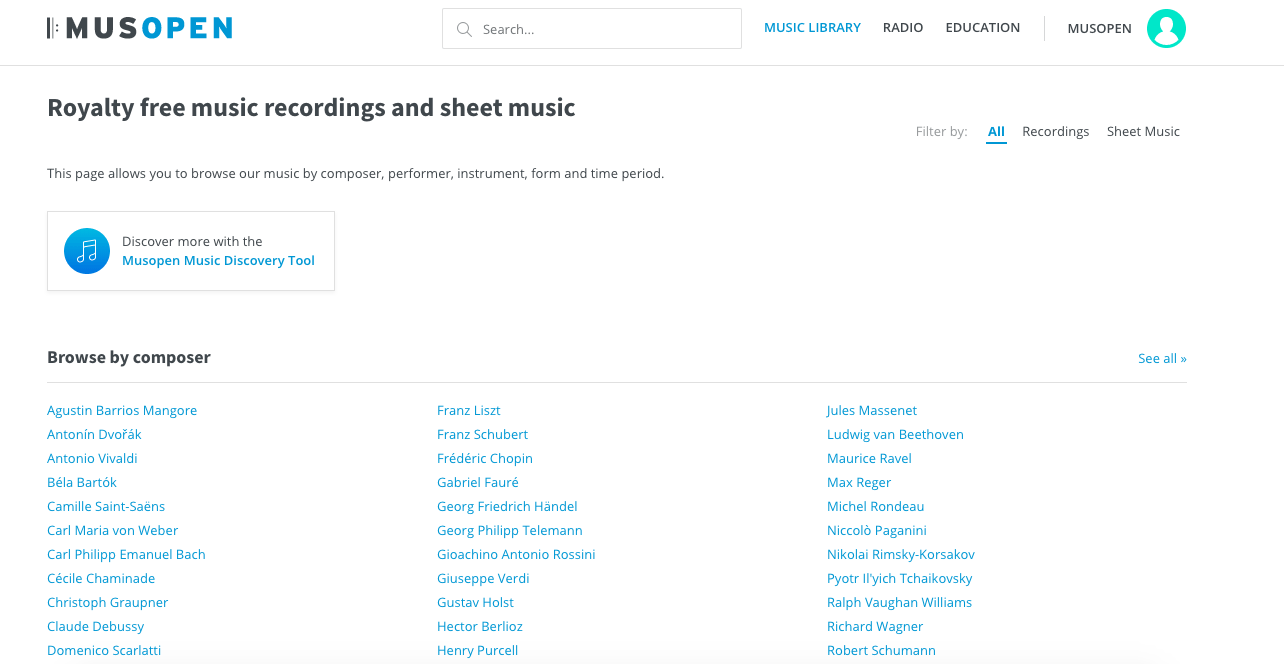Open composer Michel Rondeau
1284x664 pixels.
click(x=876, y=507)
